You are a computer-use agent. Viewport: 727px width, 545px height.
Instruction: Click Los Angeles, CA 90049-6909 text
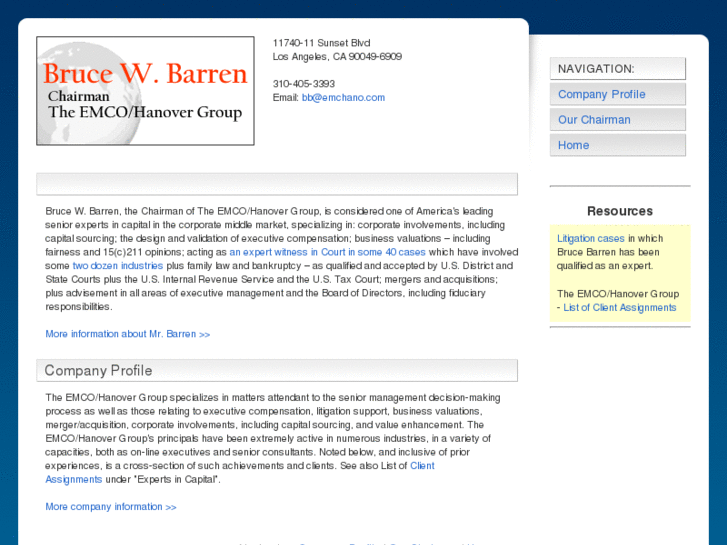337,57
